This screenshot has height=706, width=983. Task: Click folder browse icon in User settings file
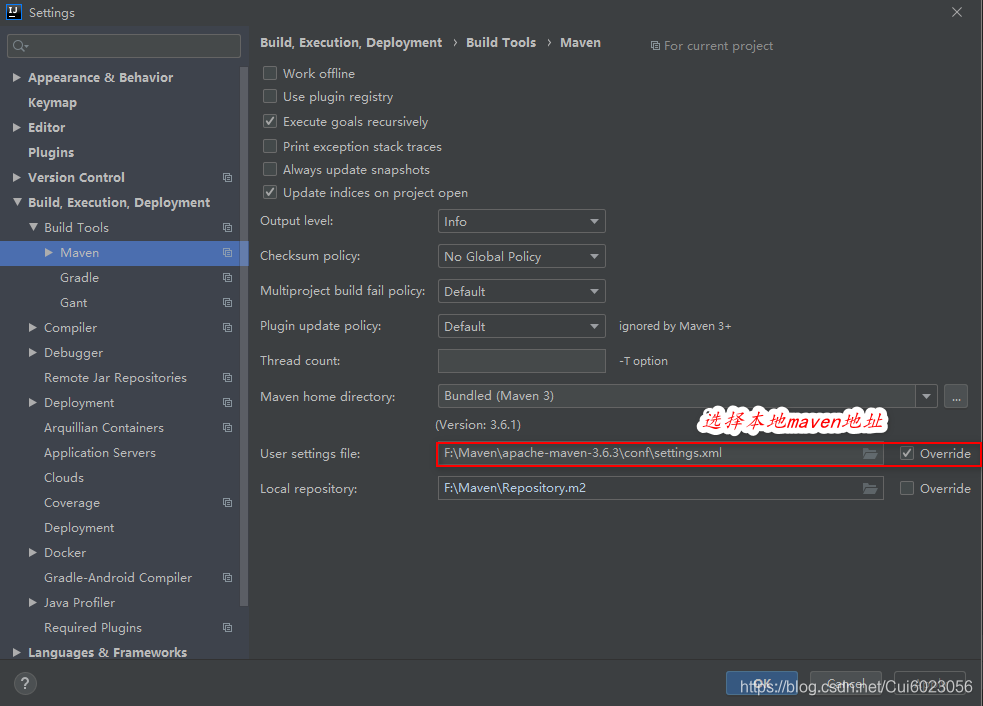point(870,453)
